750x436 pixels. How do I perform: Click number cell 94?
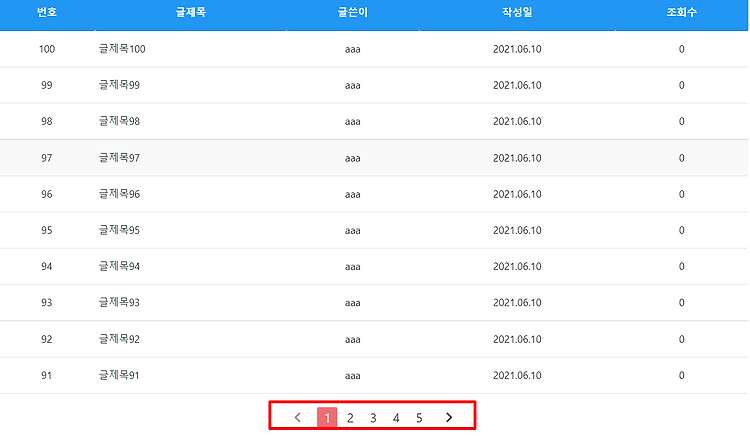click(x=46, y=266)
